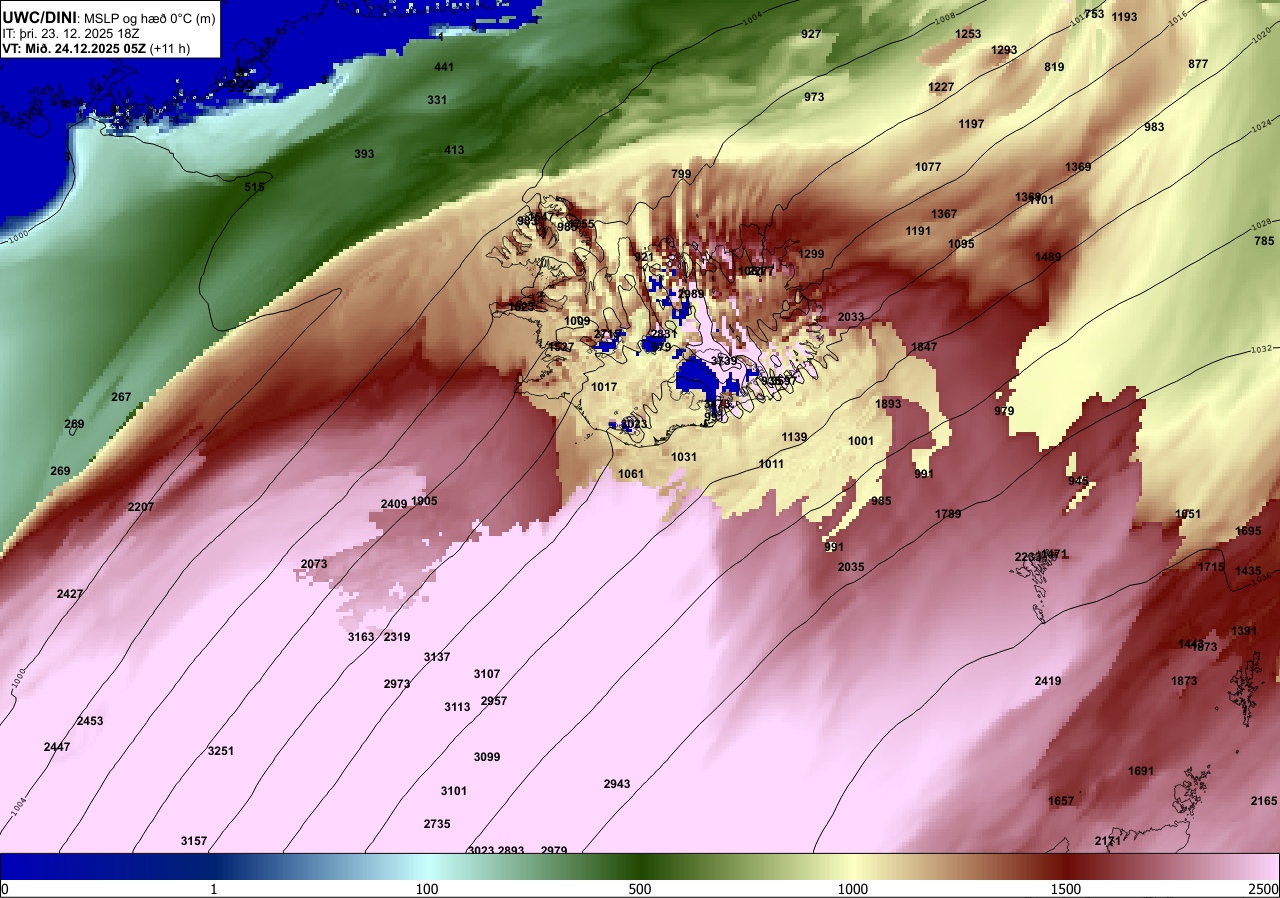The width and height of the screenshot is (1280, 898).
Task: Click the map value 973
Action: pos(814,97)
